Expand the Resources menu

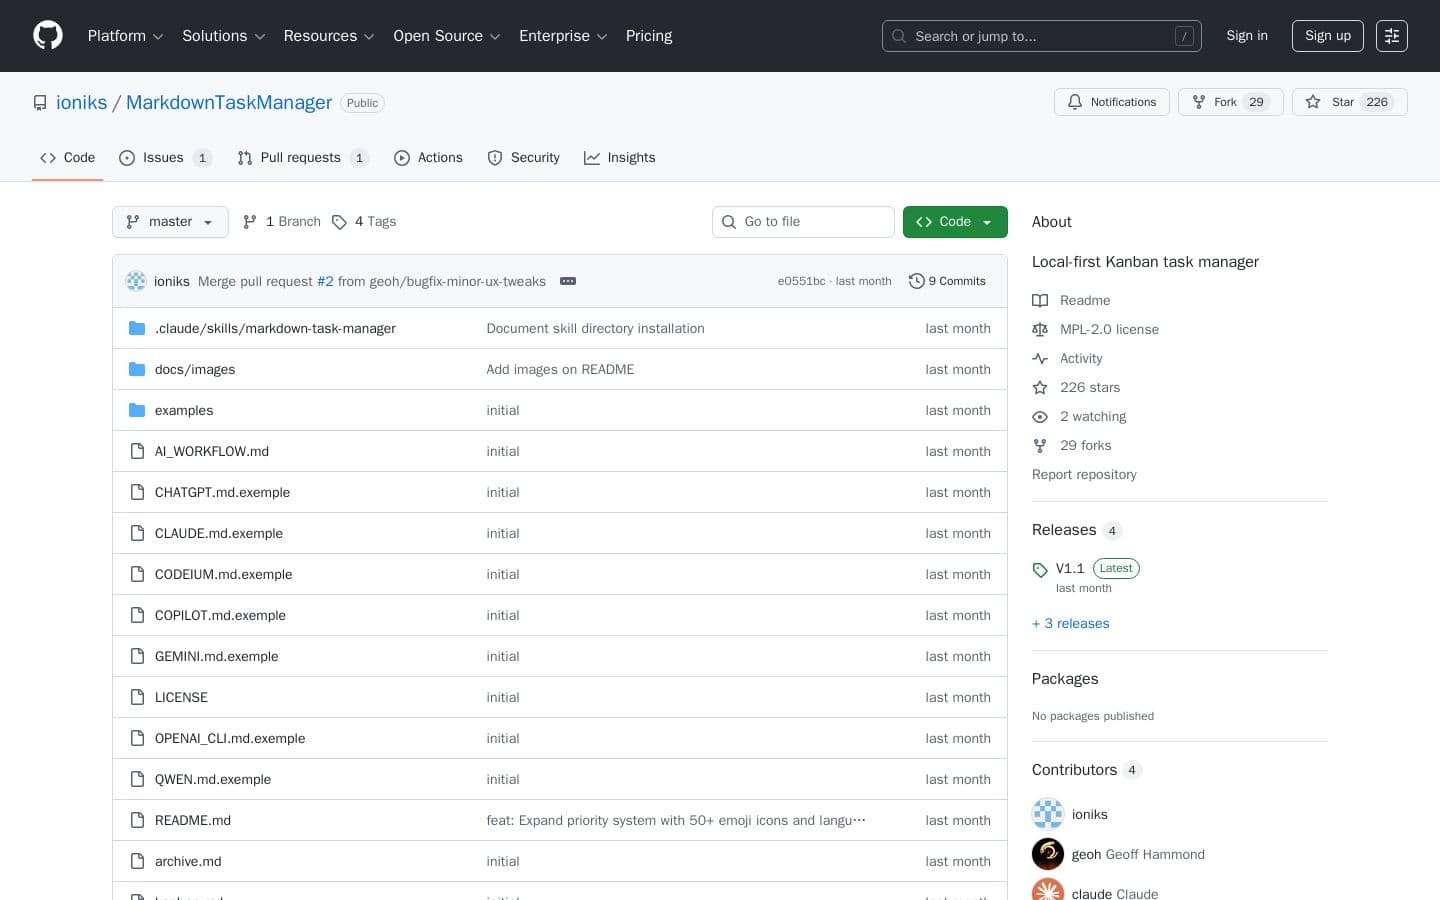click(x=328, y=36)
